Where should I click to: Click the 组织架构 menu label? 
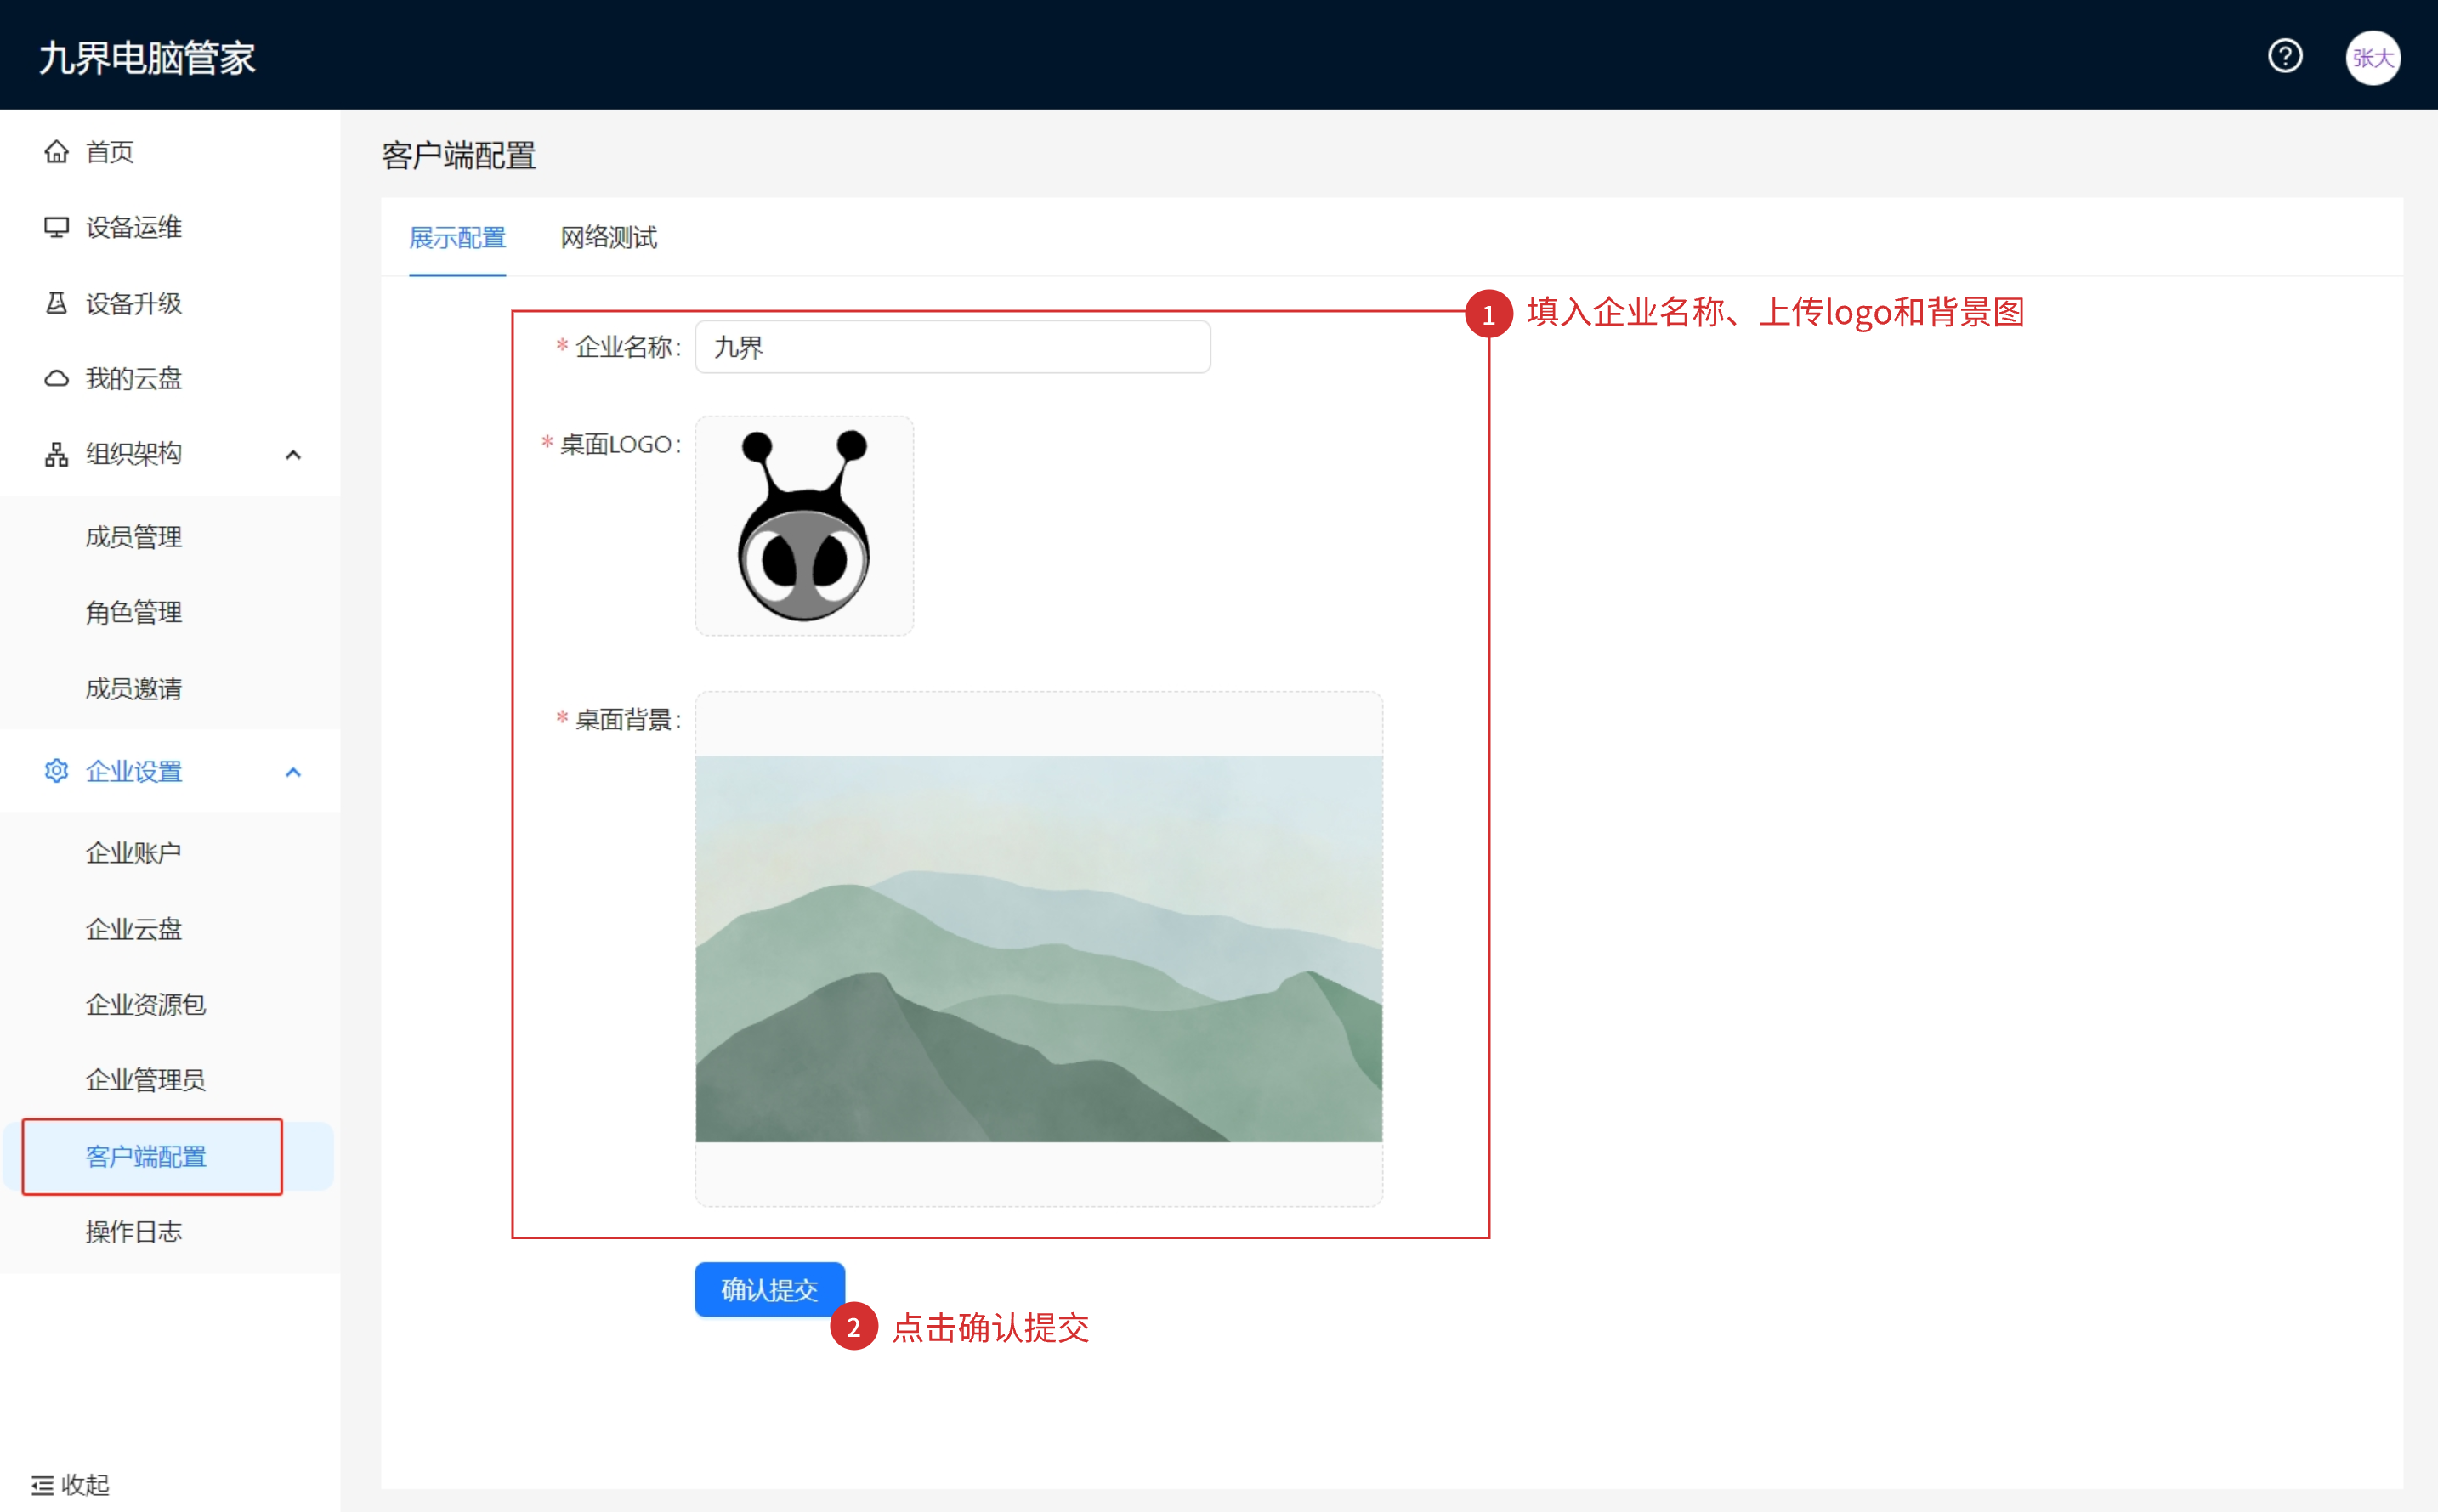(x=133, y=454)
